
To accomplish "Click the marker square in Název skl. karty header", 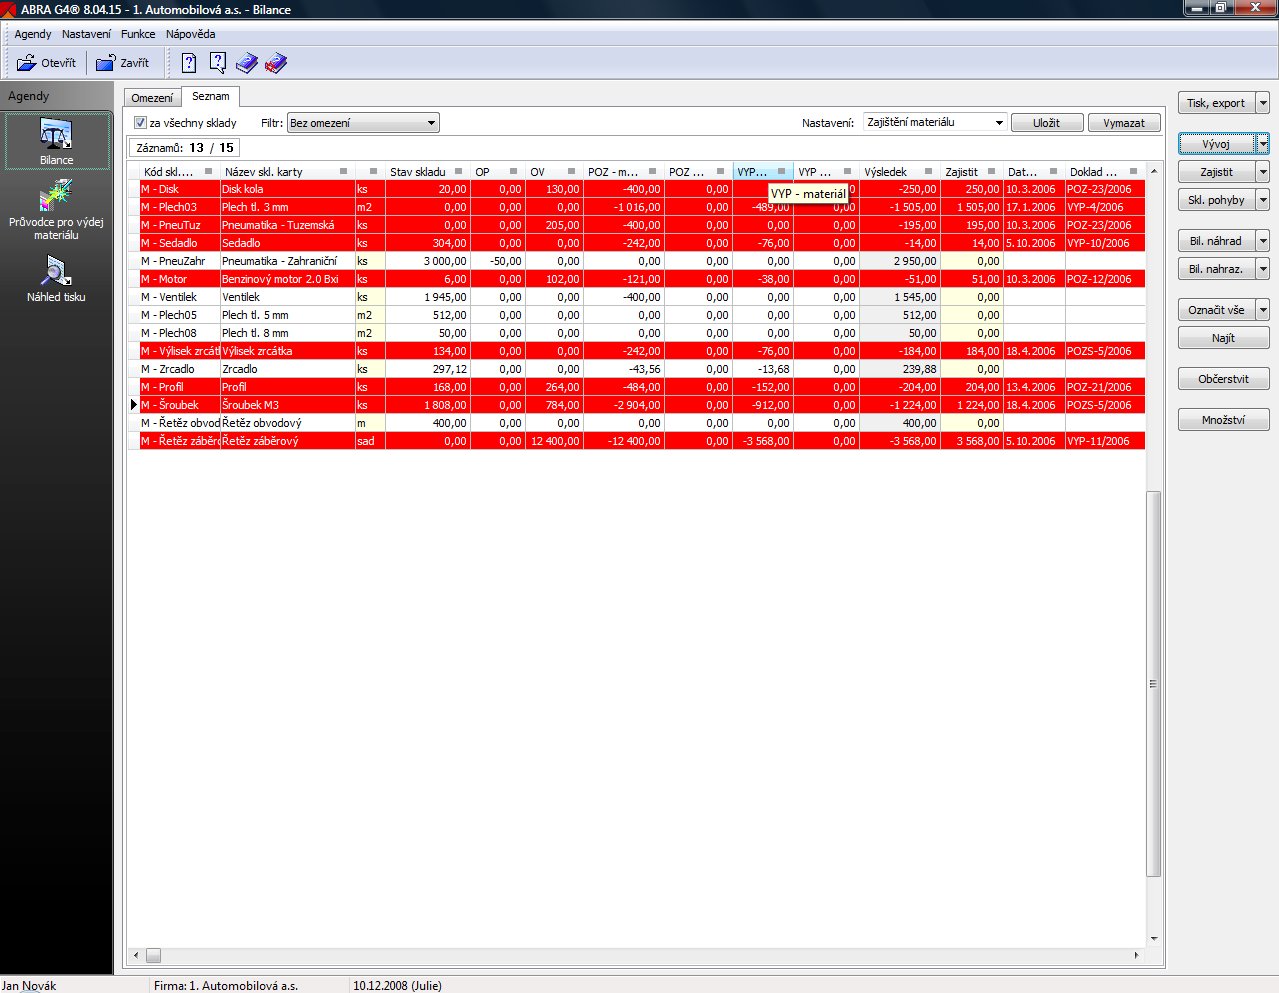I will click(x=344, y=172).
